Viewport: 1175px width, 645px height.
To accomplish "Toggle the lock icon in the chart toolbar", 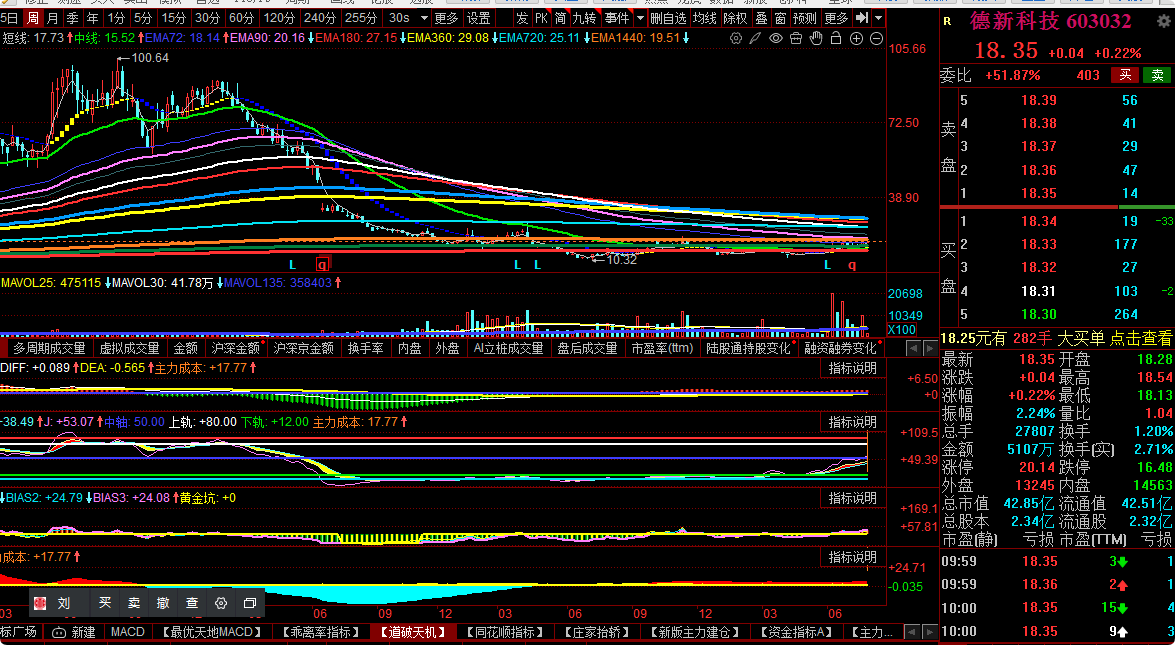I will (836, 37).
